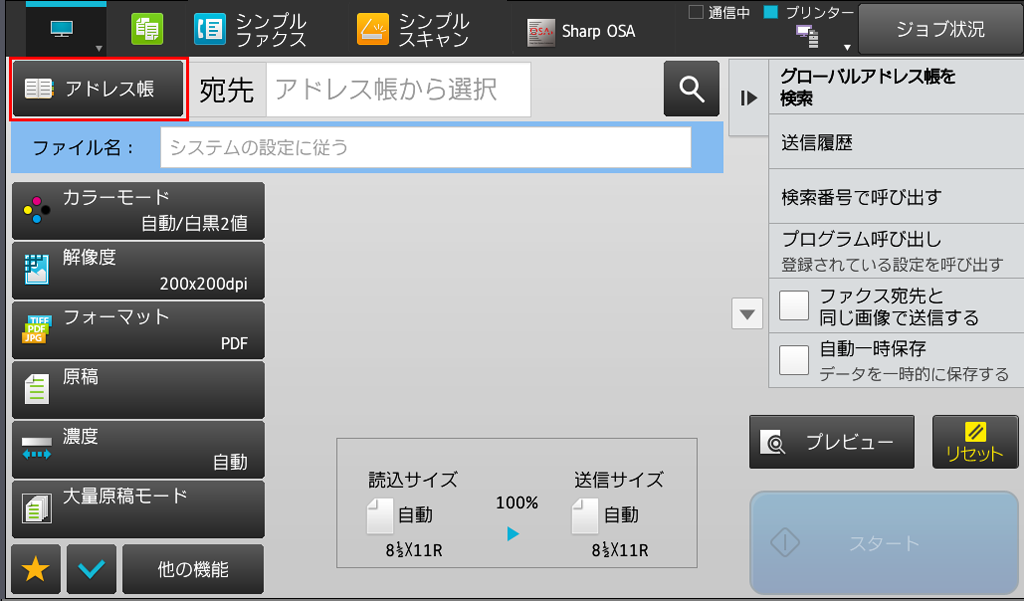Click the プリンター status indicator box
1024x601 pixels.
pyautogui.click(x=771, y=12)
